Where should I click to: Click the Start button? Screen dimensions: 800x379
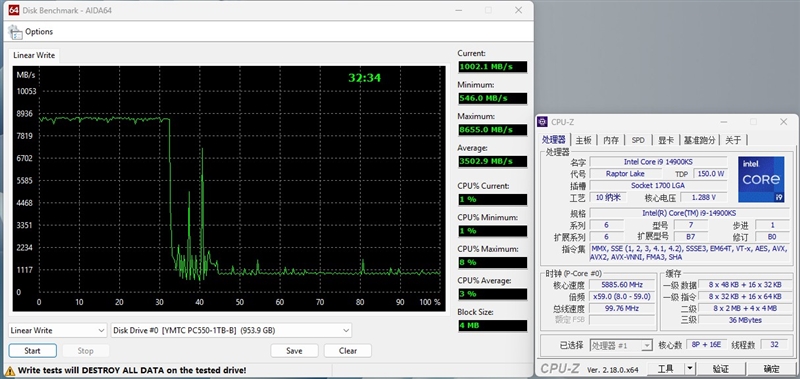[32, 351]
